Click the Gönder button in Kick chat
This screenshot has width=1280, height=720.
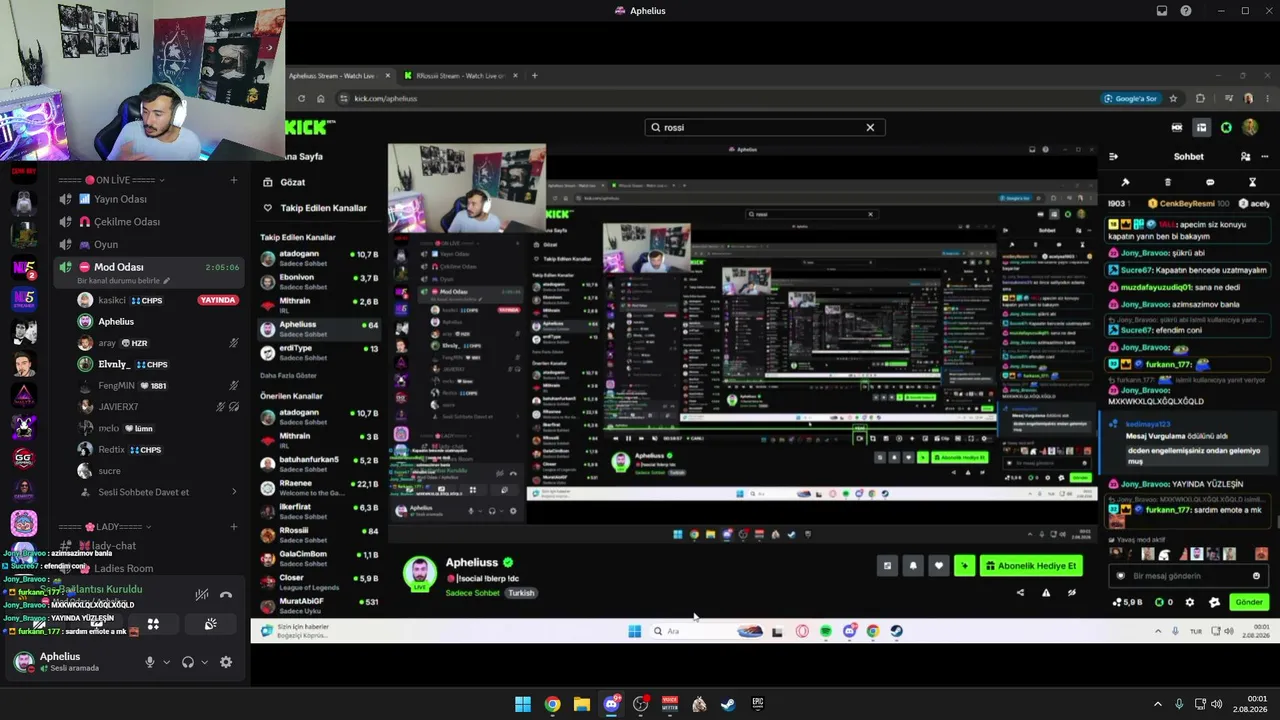pyautogui.click(x=1249, y=602)
